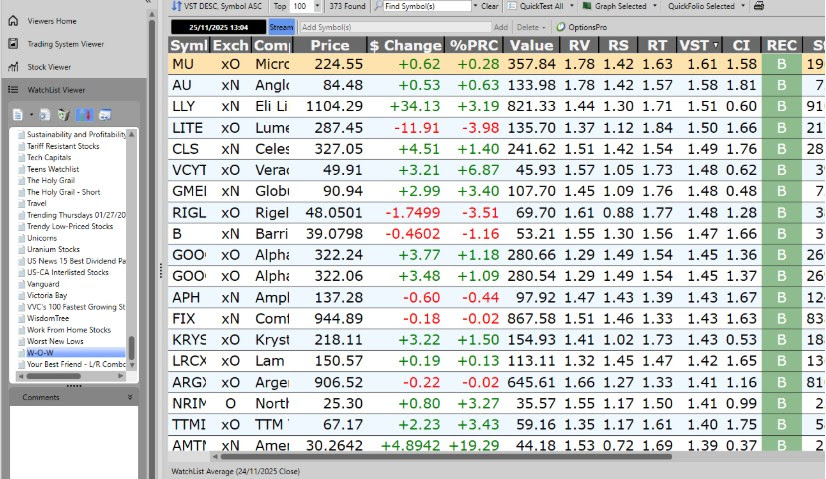Select The Holy Grail - Short watchlist
Screen dimensions: 826x479
click(x=63, y=192)
